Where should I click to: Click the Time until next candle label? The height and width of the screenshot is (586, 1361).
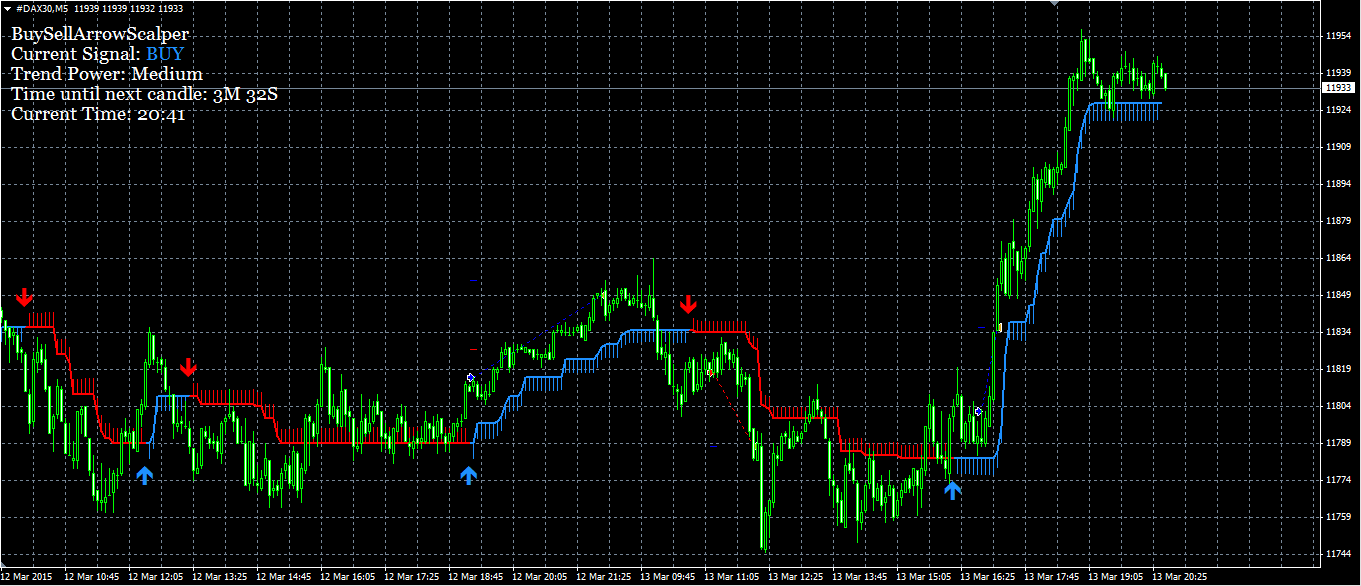pyautogui.click(x=145, y=94)
